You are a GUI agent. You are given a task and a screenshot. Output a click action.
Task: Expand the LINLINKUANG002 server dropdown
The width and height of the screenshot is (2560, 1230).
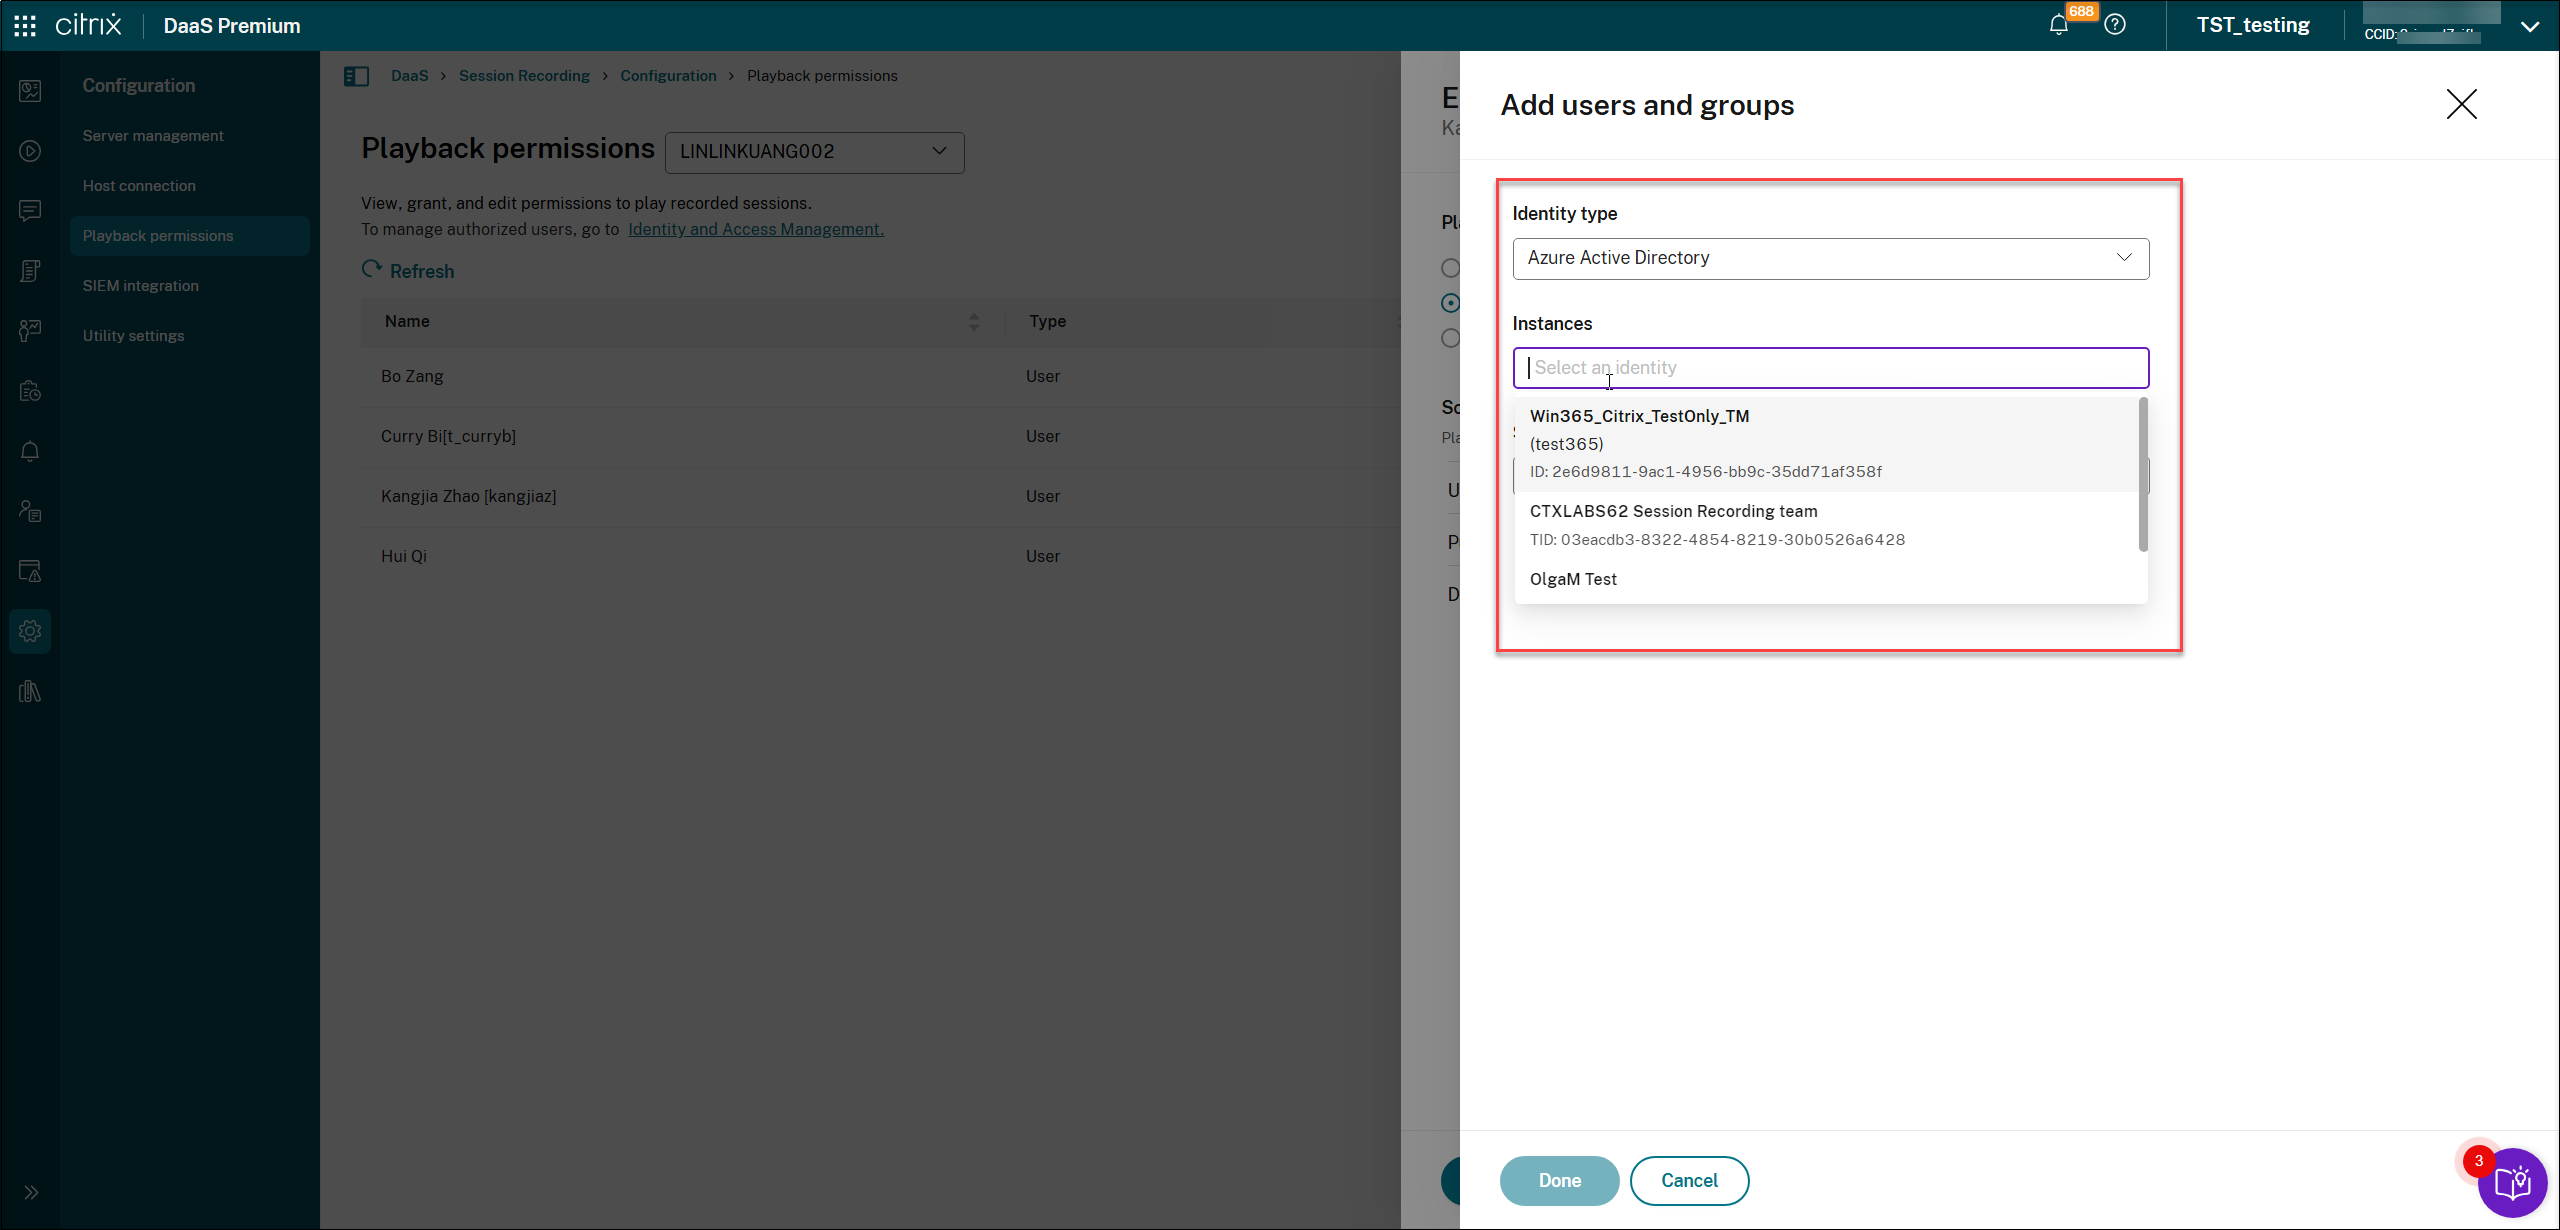click(814, 152)
